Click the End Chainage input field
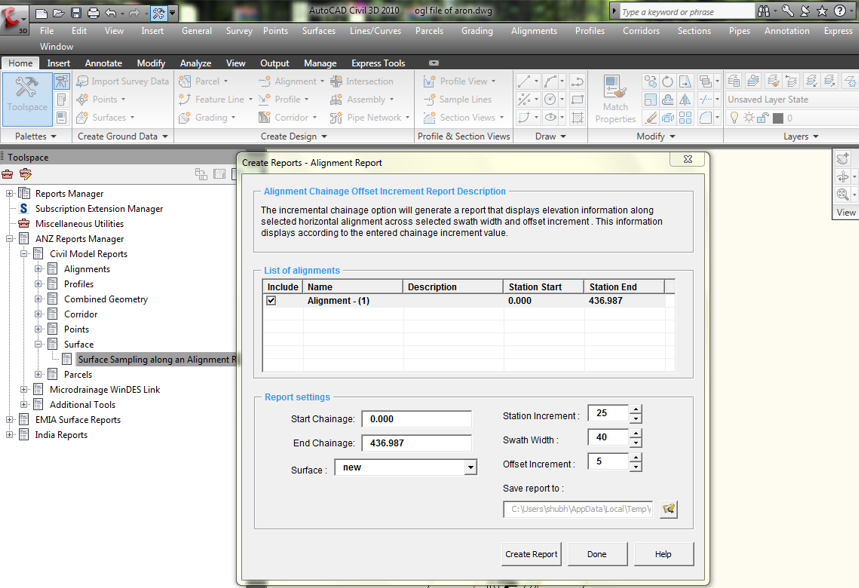The image size is (859, 588). (416, 443)
